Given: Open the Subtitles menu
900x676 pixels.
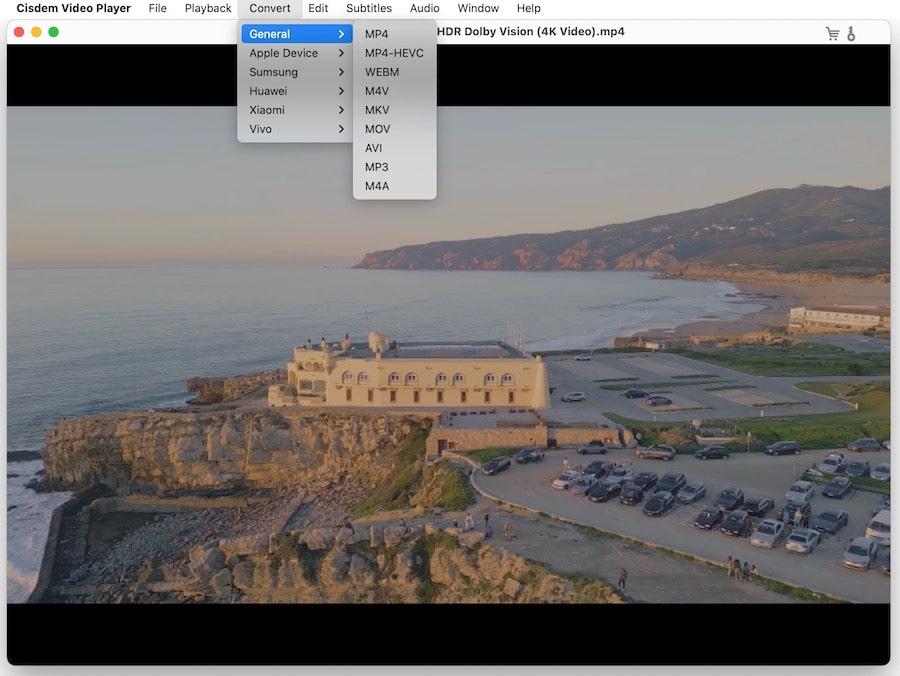Looking at the screenshot, I should coord(369,8).
